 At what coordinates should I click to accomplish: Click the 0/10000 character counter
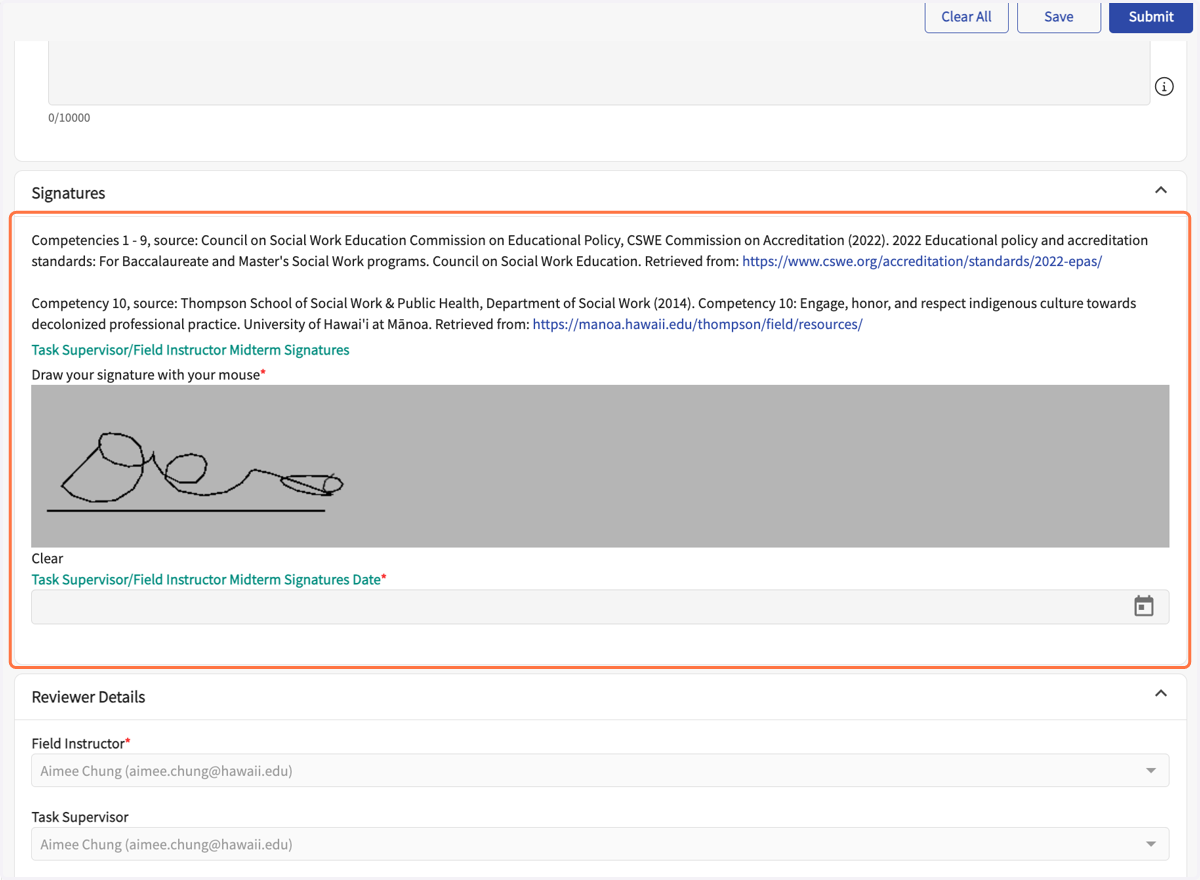click(x=69, y=118)
